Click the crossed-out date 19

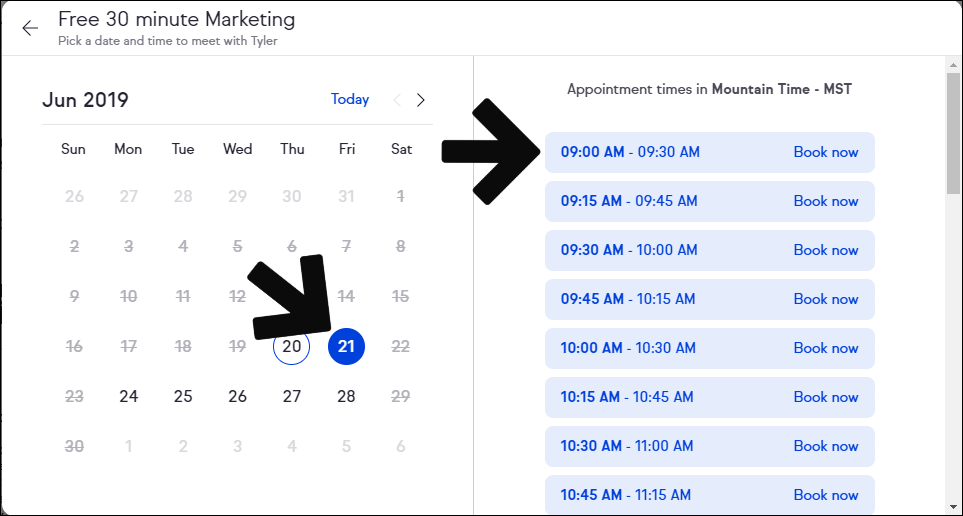237,346
